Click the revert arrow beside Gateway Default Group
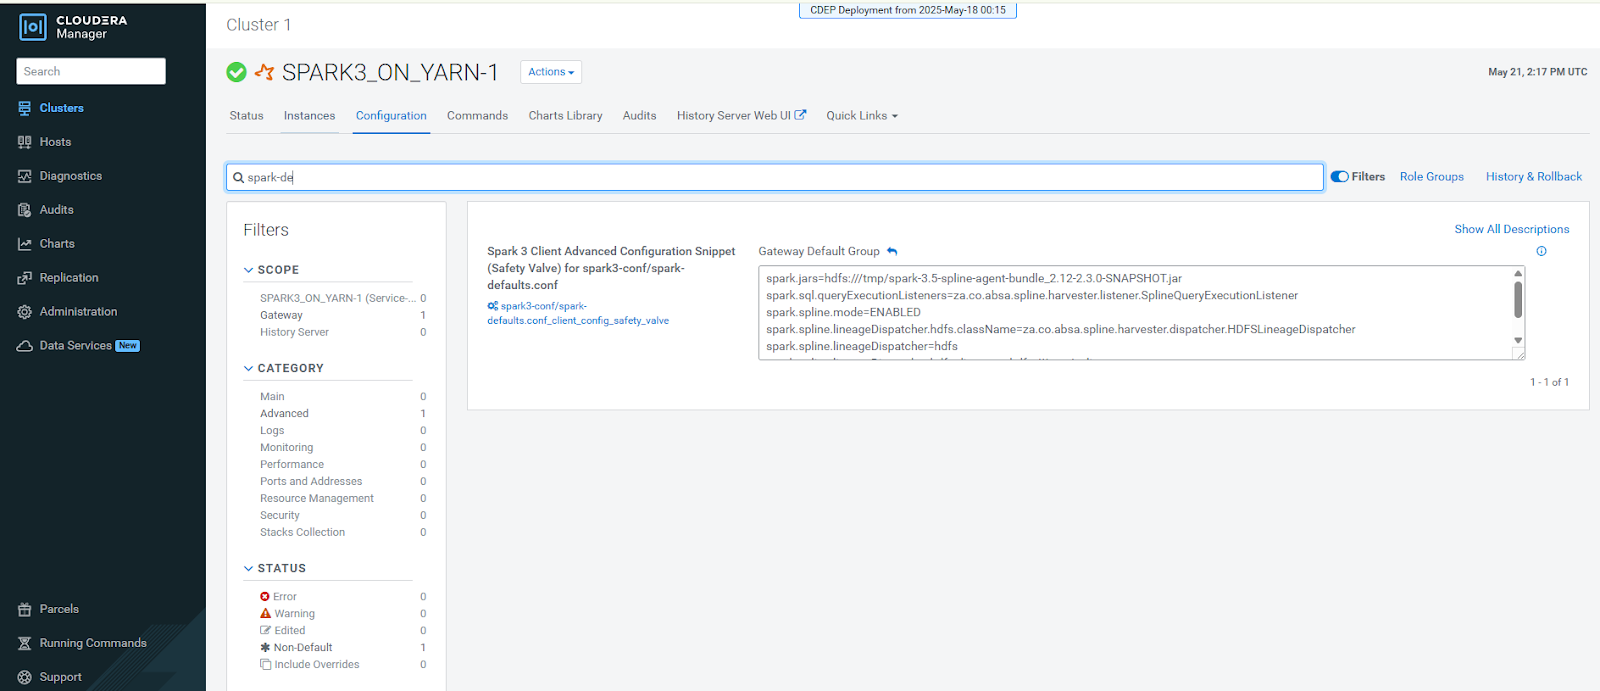Viewport: 1600px width, 691px height. point(892,252)
